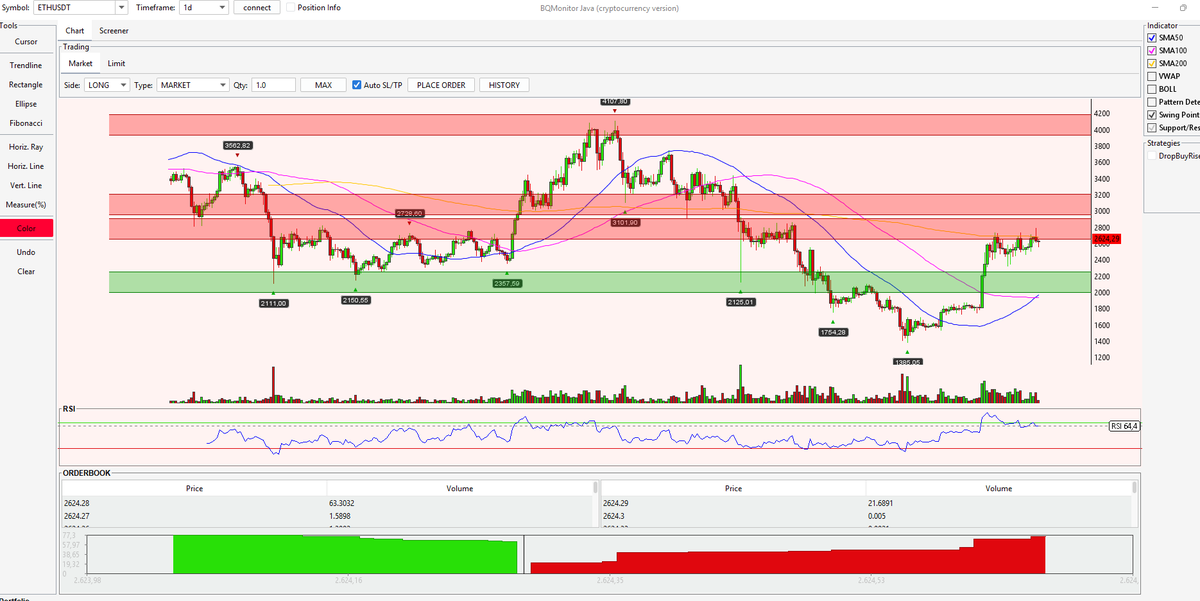Open the Side LONG dropdown
The width and height of the screenshot is (1200, 601).
108,85
